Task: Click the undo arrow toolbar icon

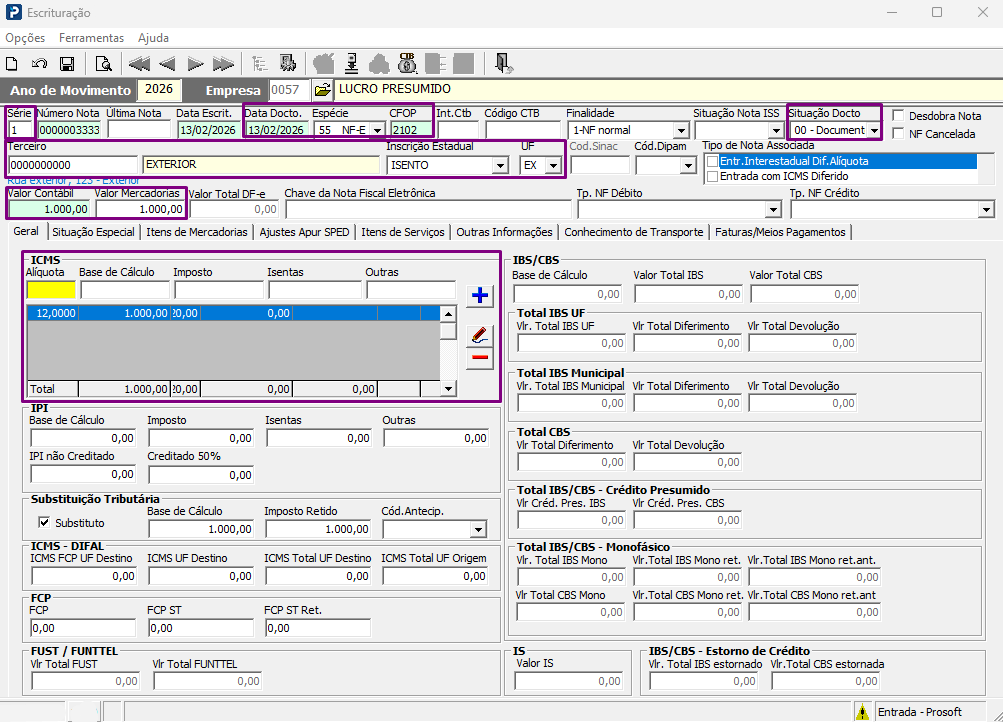Action: tap(40, 64)
